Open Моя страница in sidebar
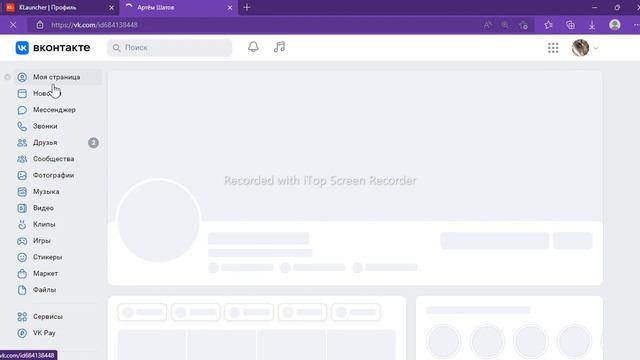The width and height of the screenshot is (640, 360). pyautogui.click(x=58, y=77)
